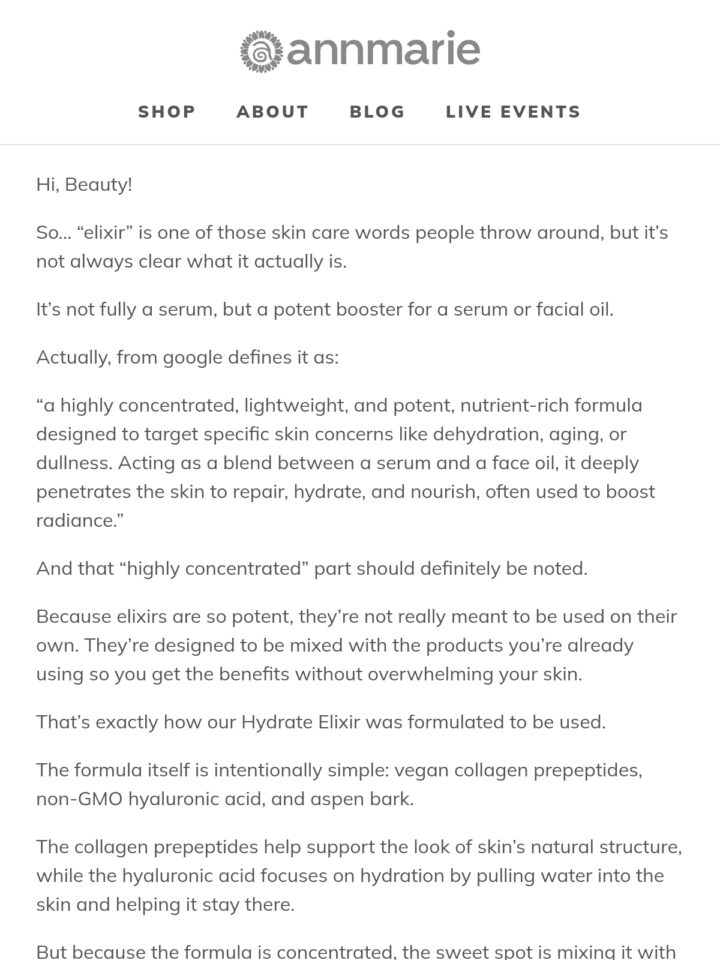Click the paragraph starting "Because elixirs are so potent"
This screenshot has height=960, width=720.
point(356,645)
